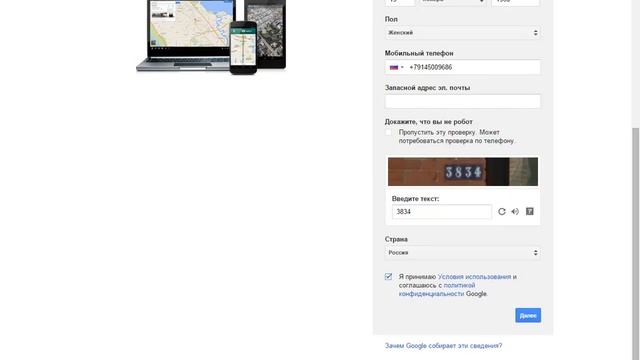Click the birth day field

point(400,2)
